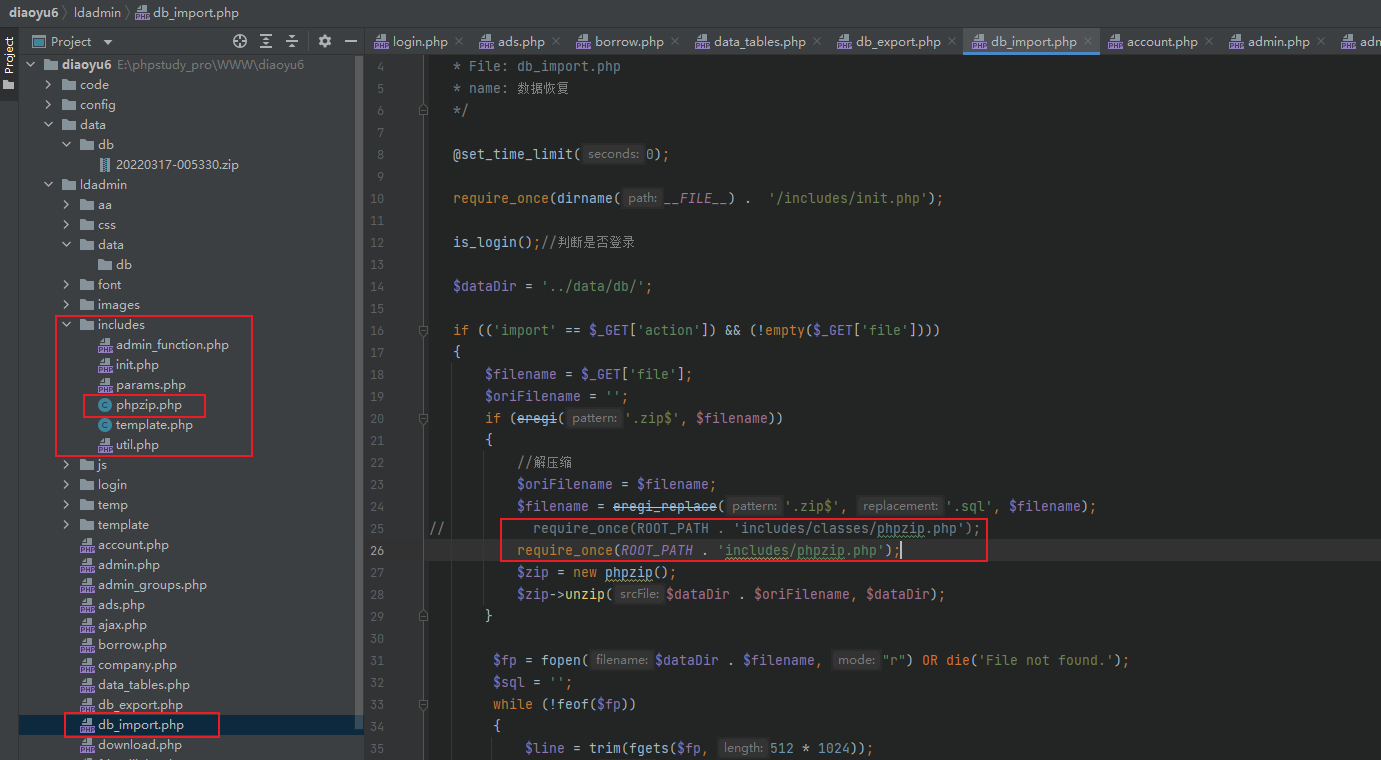Switch to the borrow.php tab
The height and width of the screenshot is (760, 1381).
[628, 41]
